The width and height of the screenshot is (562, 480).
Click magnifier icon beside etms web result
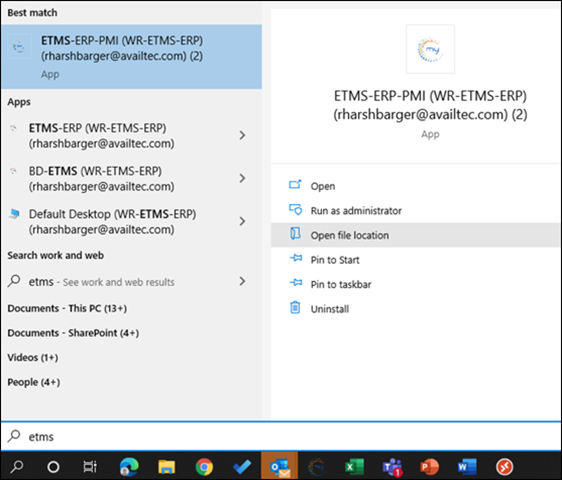(14, 281)
